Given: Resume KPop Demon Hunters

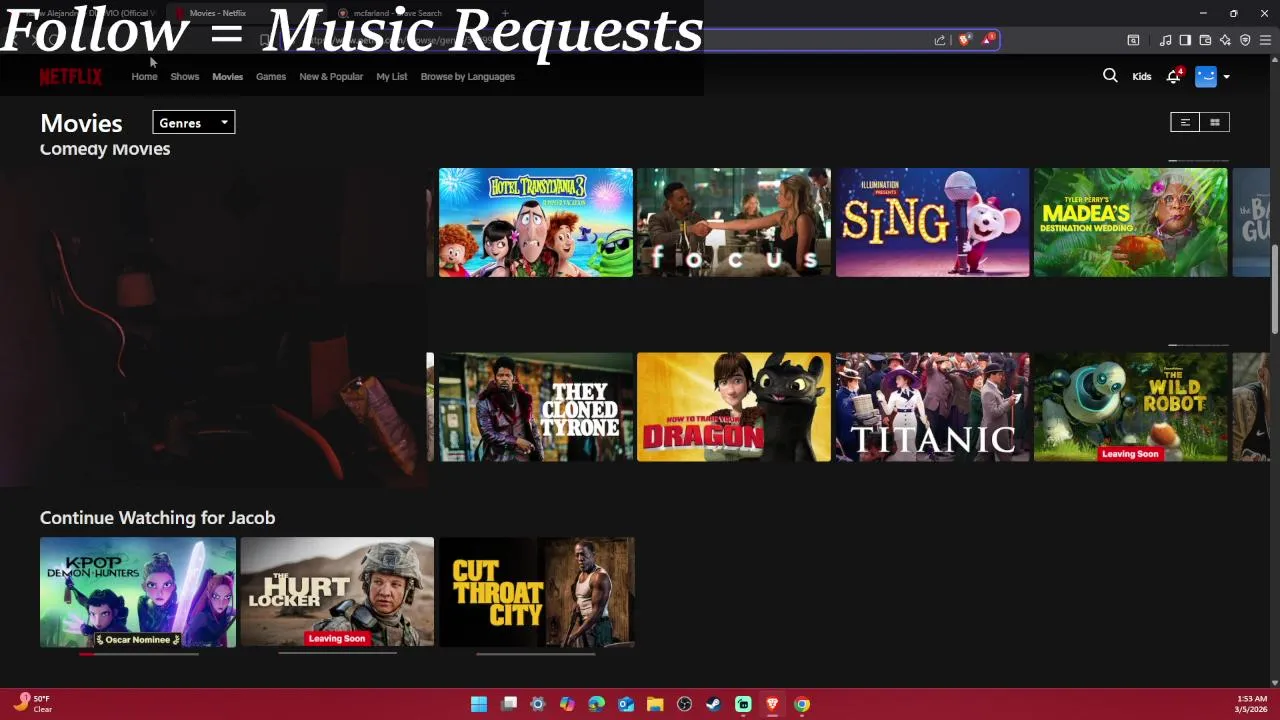Looking at the screenshot, I should point(138,592).
